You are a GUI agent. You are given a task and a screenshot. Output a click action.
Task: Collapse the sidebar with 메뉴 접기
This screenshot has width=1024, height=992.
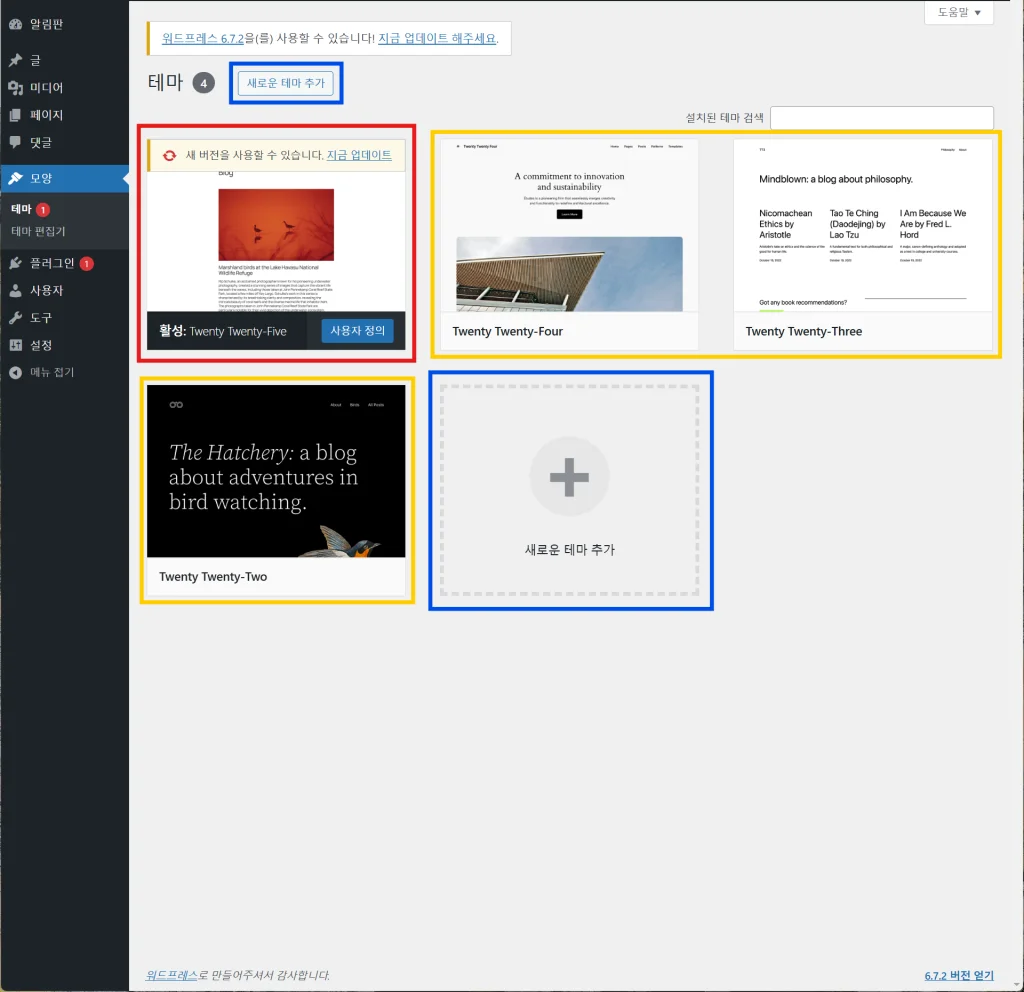coord(64,372)
